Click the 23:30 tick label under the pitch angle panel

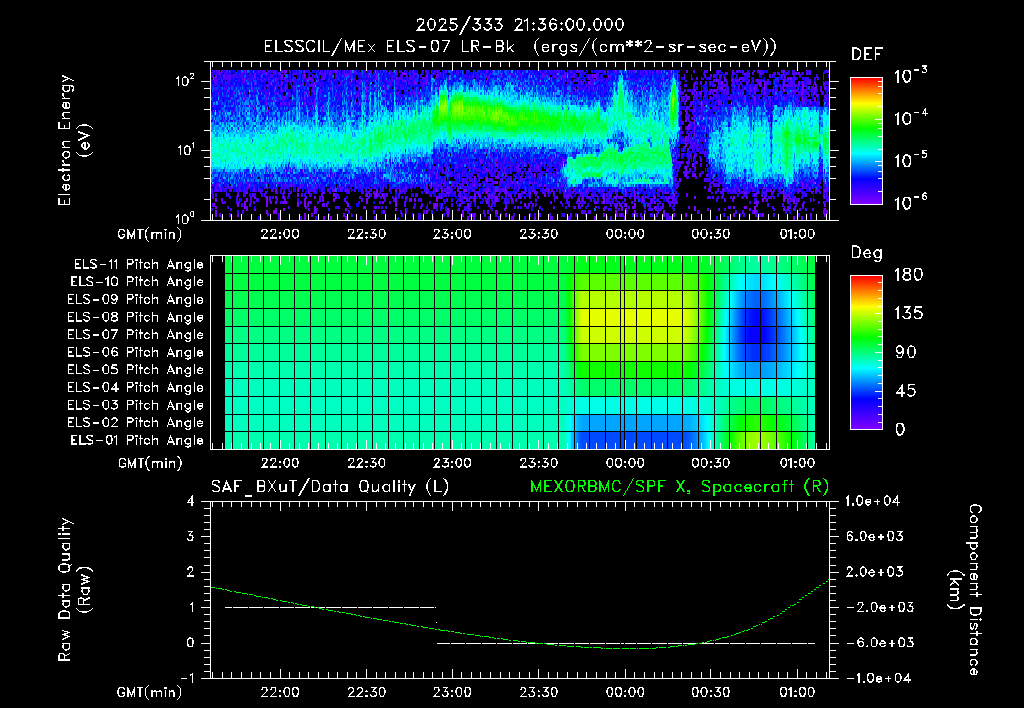[539, 463]
